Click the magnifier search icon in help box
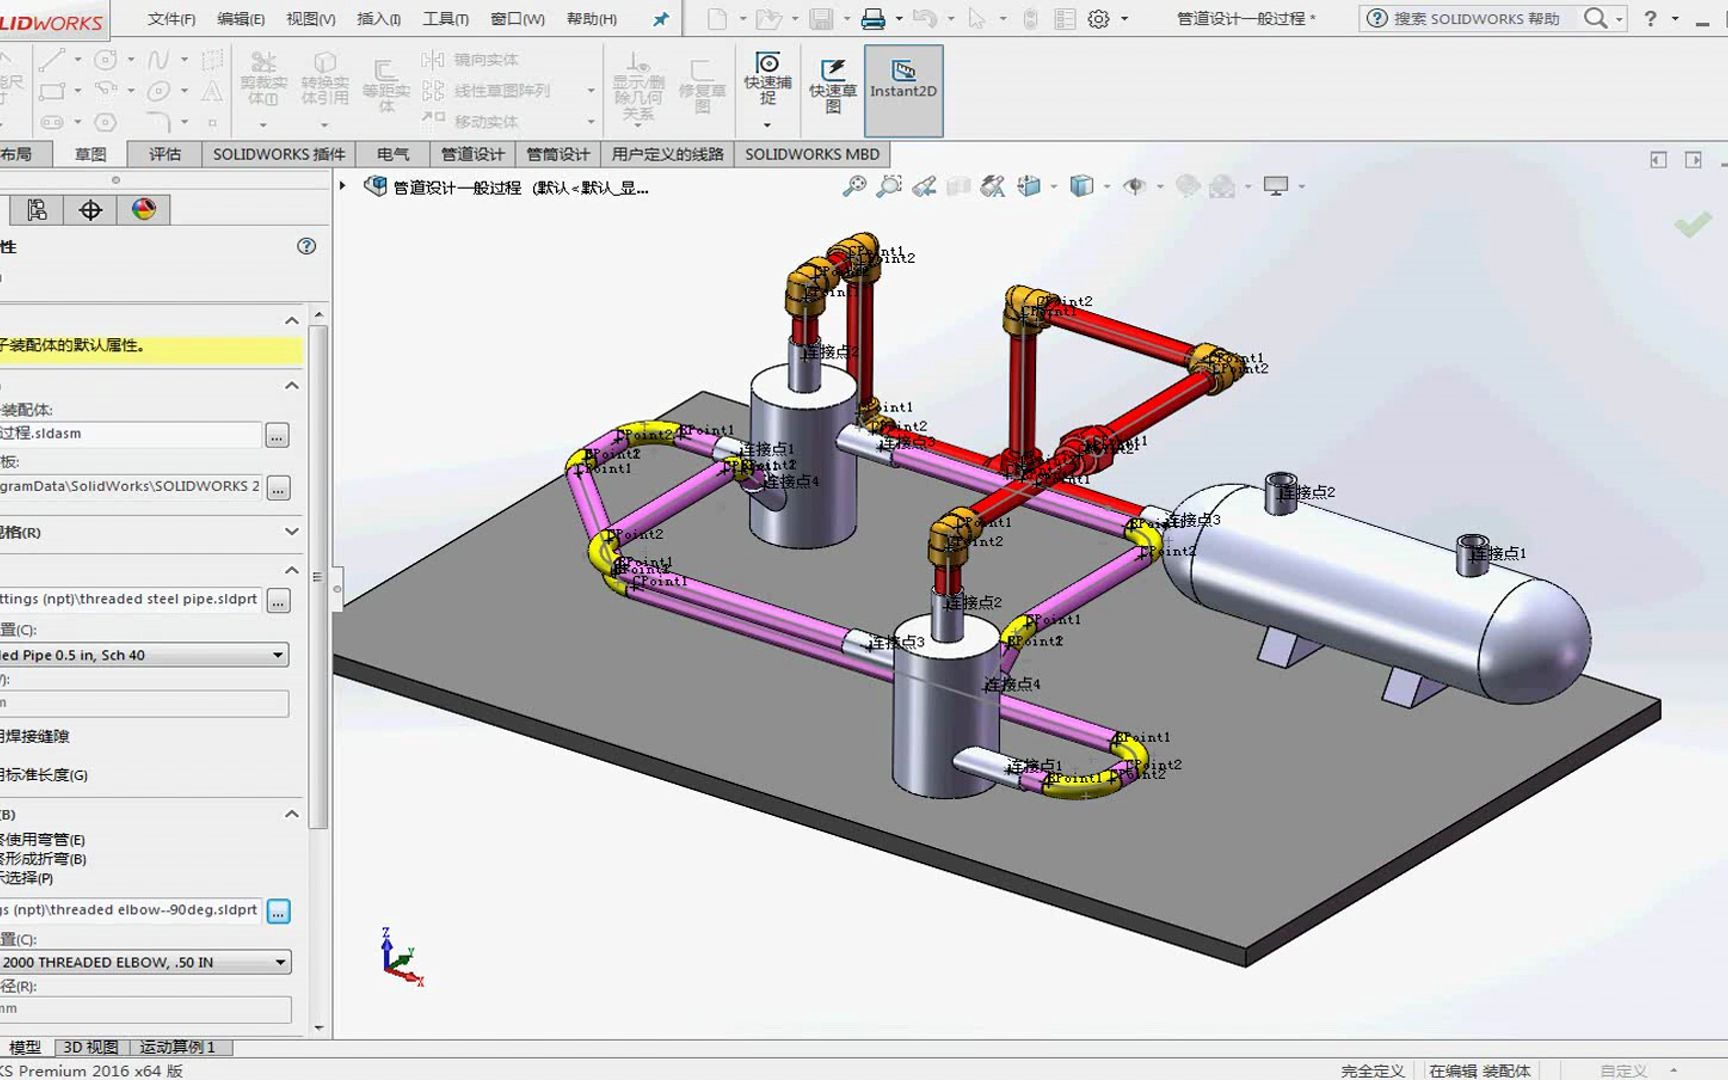Image resolution: width=1728 pixels, height=1080 pixels. tap(1596, 18)
